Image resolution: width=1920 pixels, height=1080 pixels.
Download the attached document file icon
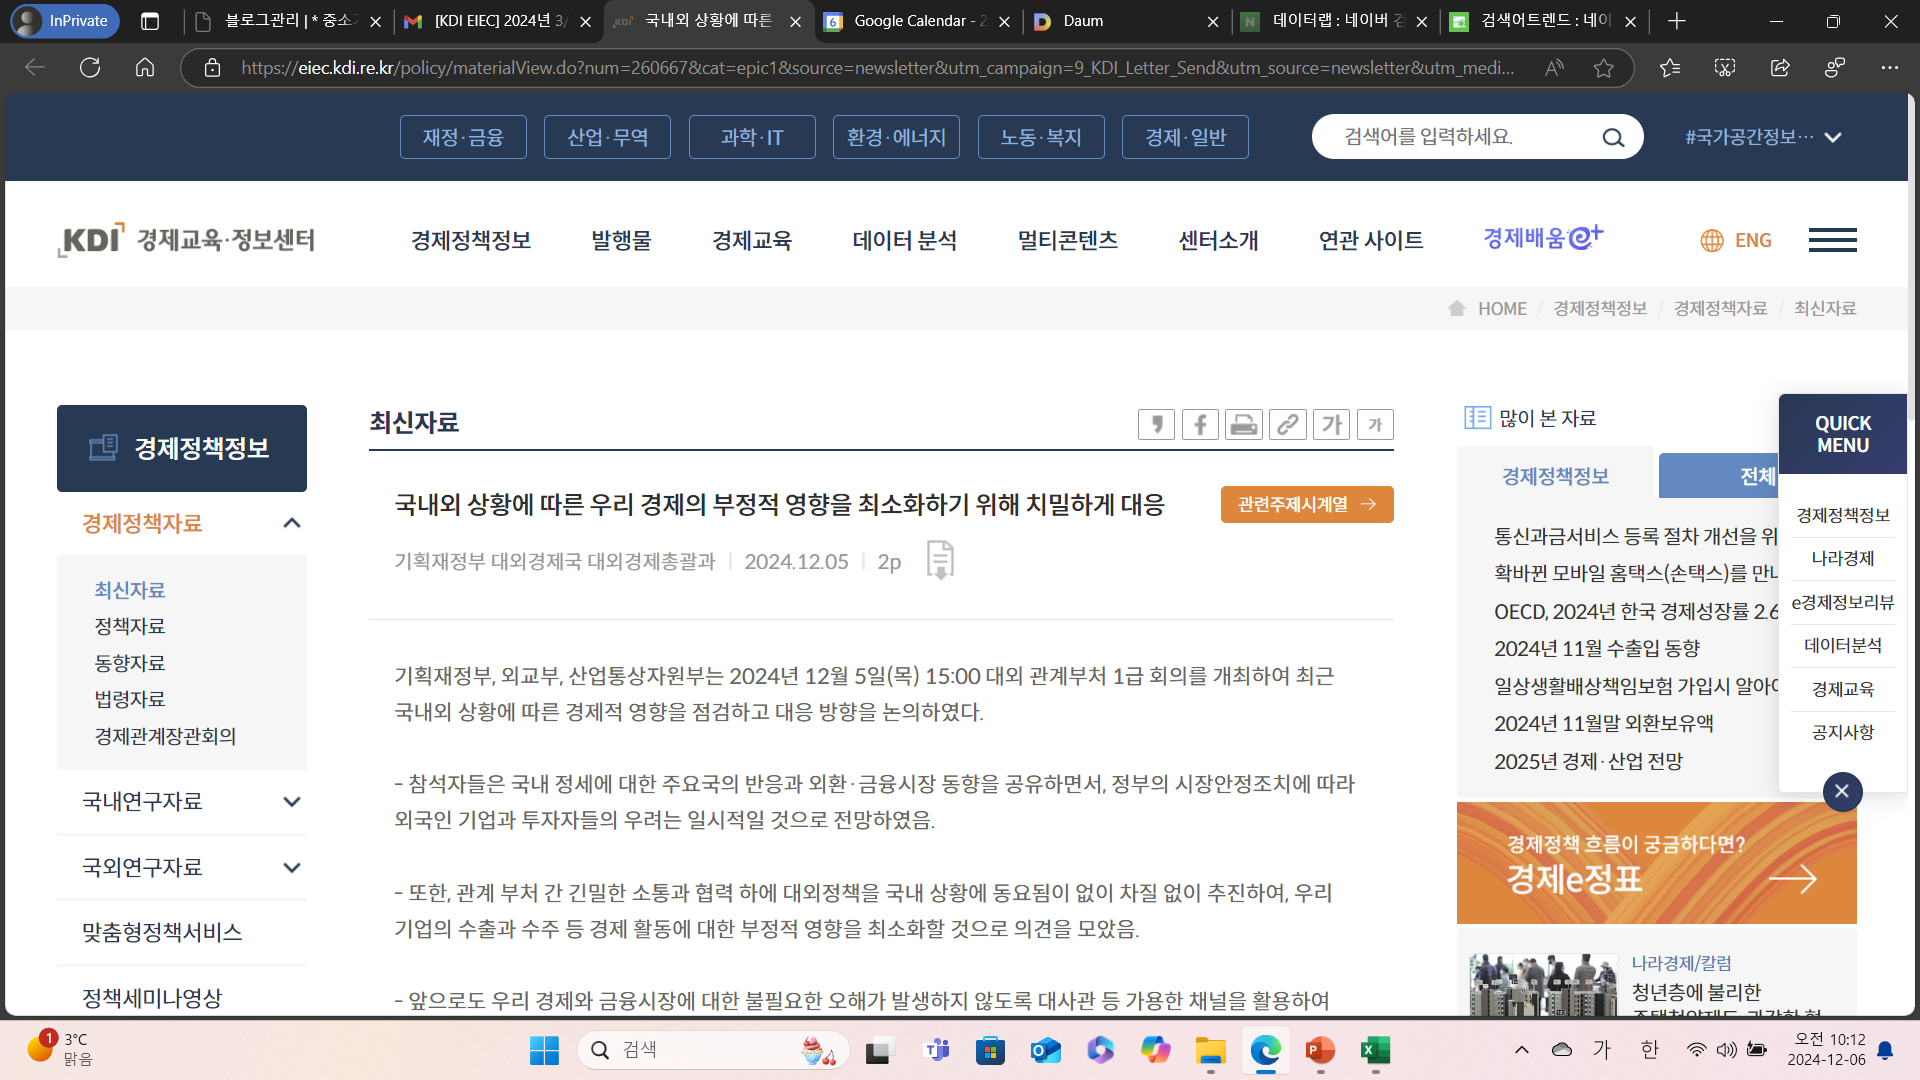[x=940, y=560]
